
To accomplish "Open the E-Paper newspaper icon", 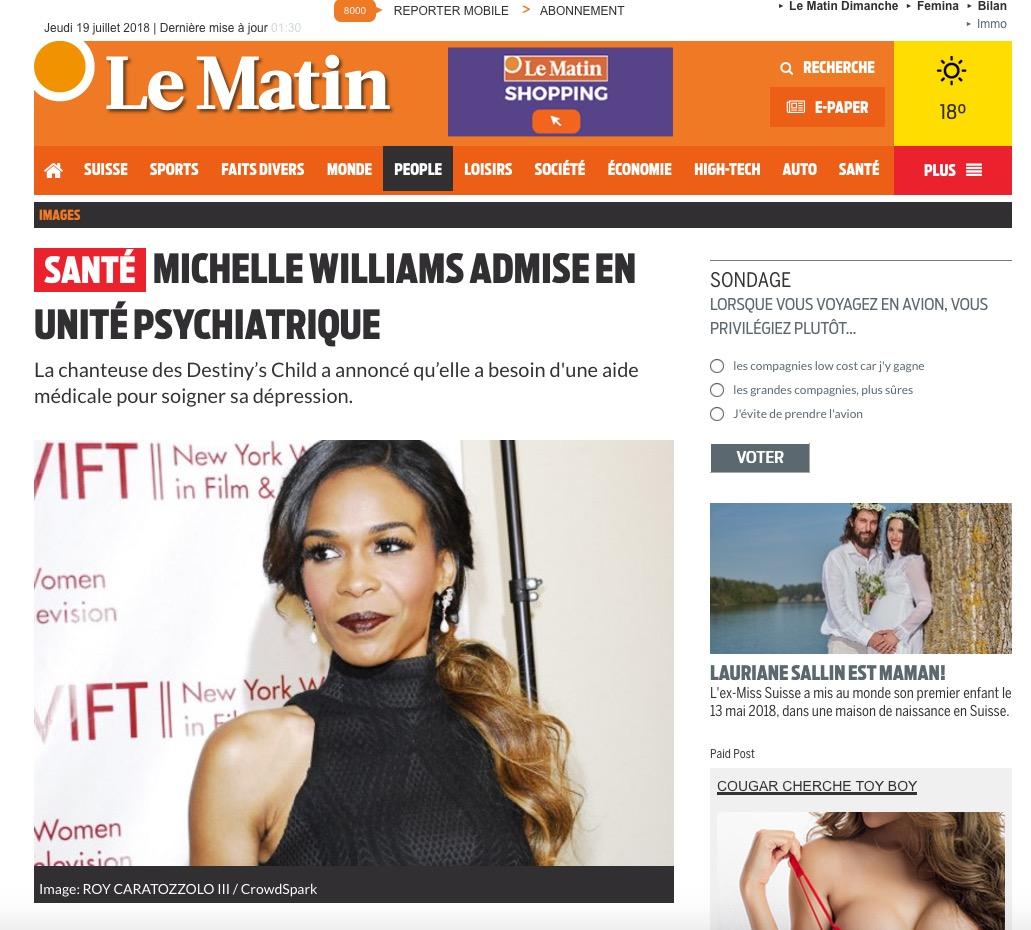I will [796, 107].
